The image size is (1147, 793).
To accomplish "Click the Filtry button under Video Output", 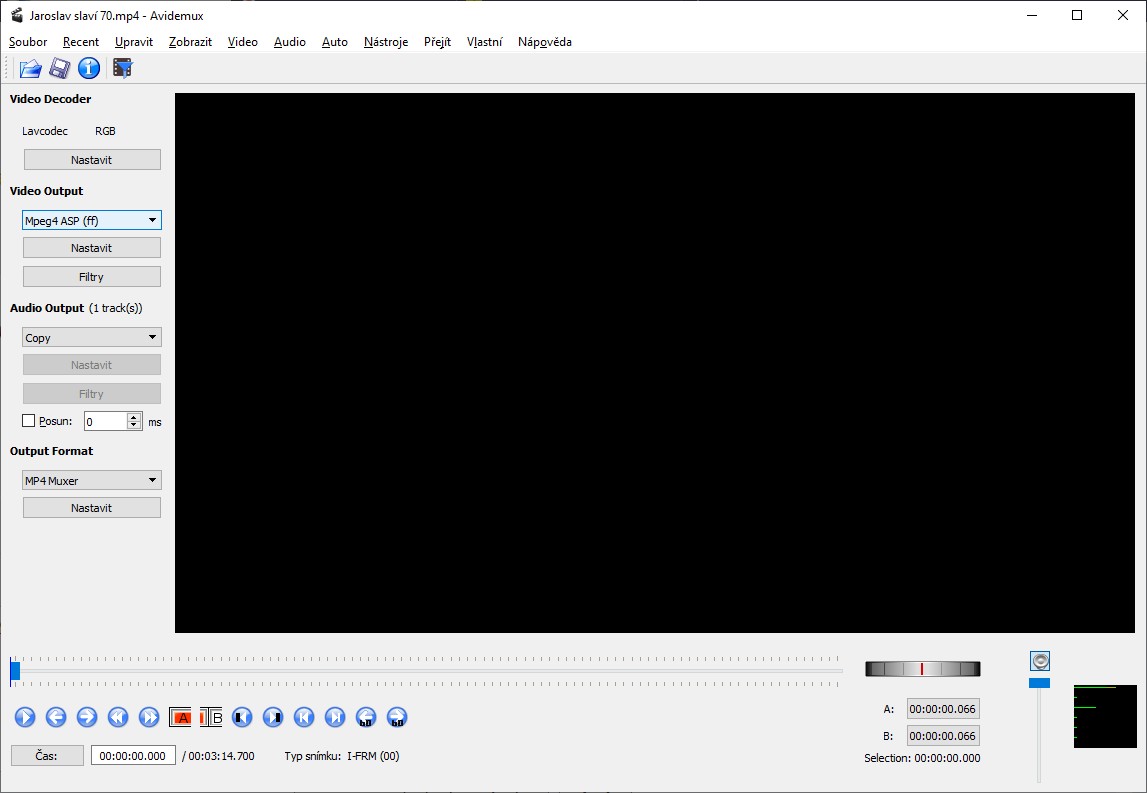I will pyautogui.click(x=91, y=277).
